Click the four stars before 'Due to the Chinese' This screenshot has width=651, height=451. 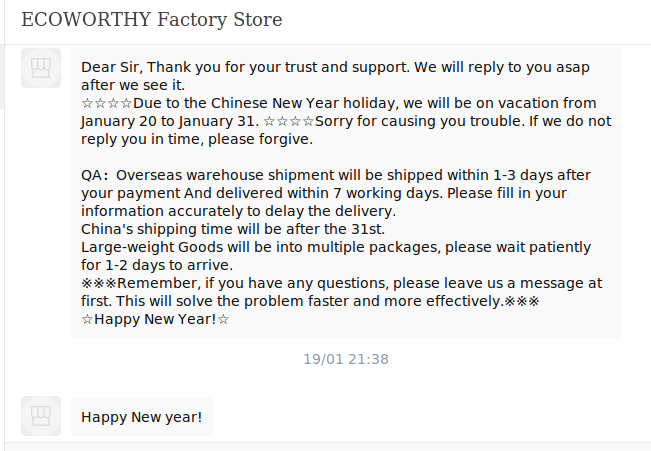click(107, 103)
